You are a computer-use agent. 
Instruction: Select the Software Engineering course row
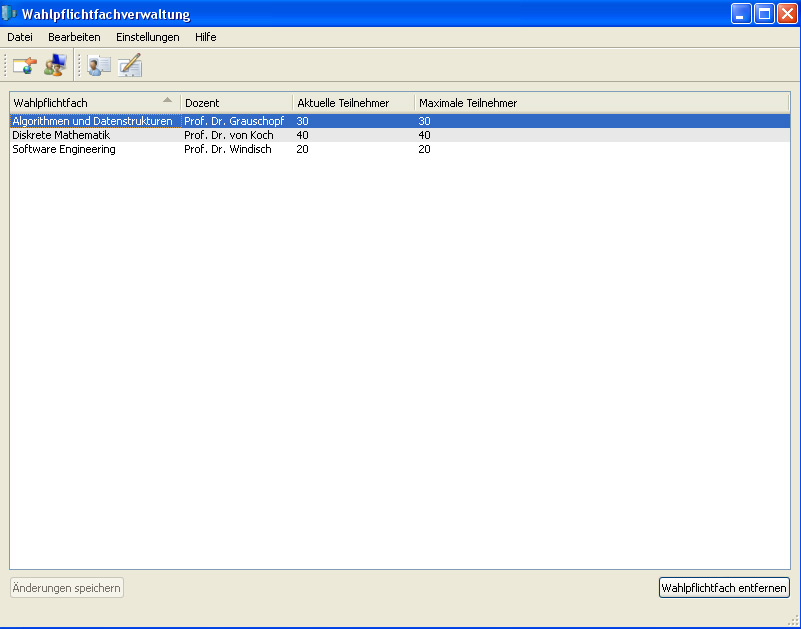(x=64, y=149)
